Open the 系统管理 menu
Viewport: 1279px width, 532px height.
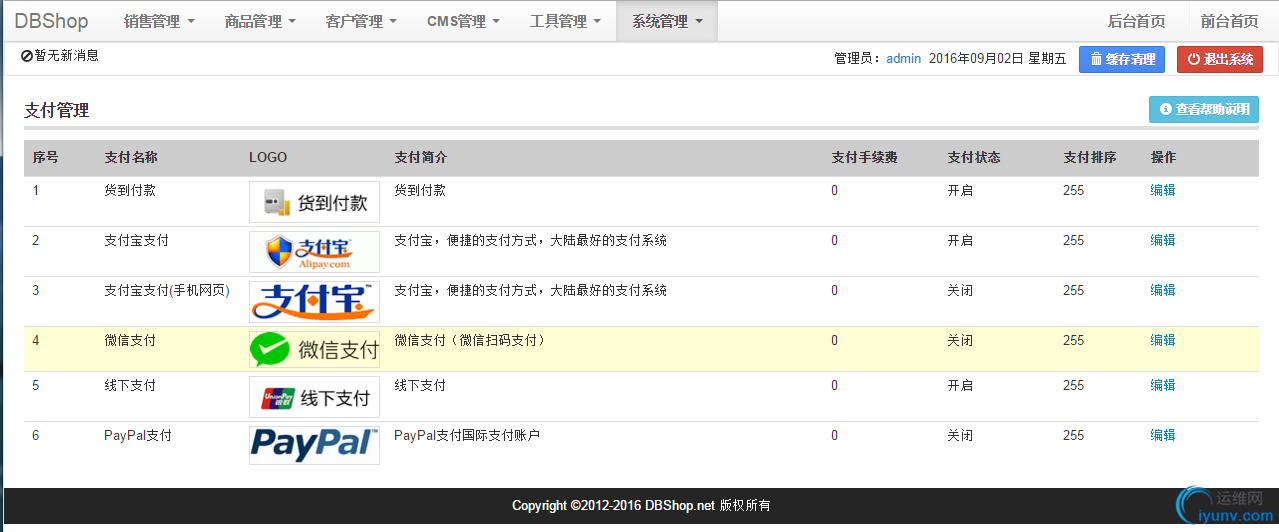pyautogui.click(x=667, y=21)
